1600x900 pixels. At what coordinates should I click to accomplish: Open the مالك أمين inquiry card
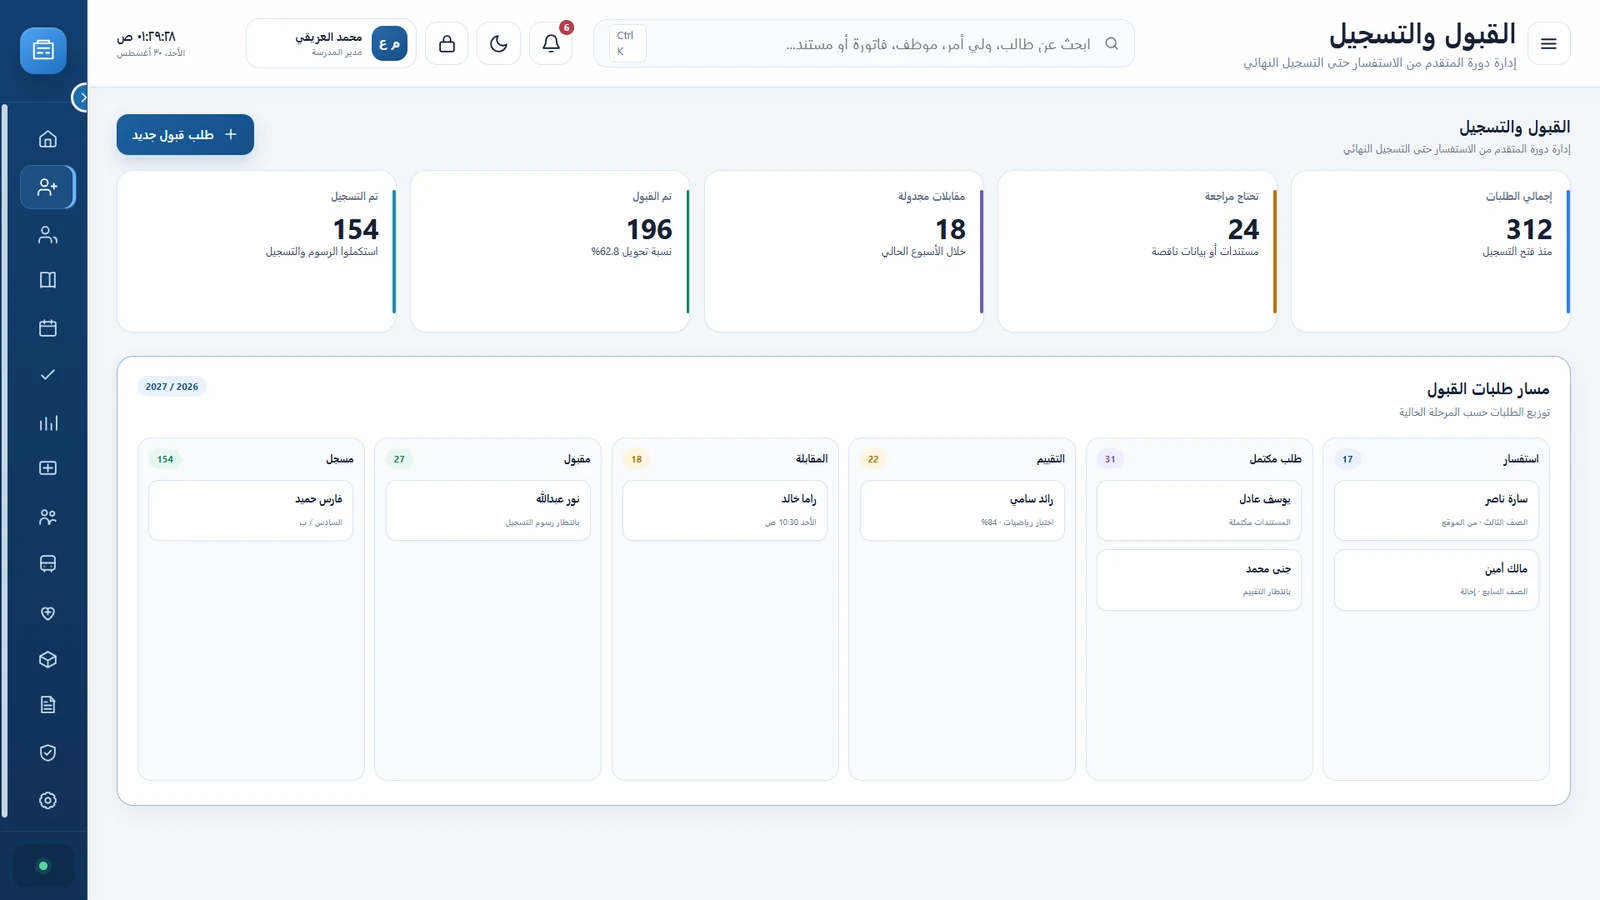coord(1436,580)
